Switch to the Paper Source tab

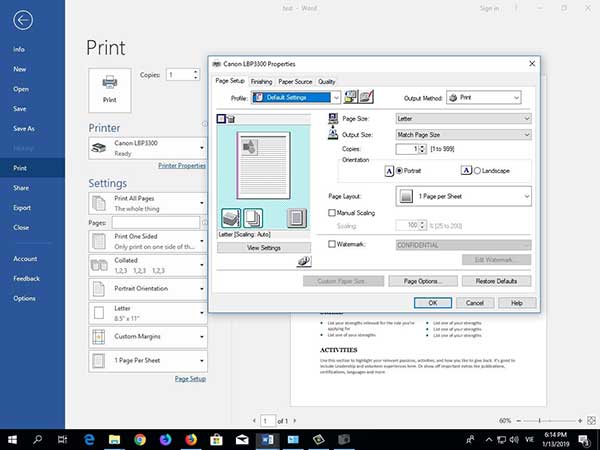(x=295, y=82)
